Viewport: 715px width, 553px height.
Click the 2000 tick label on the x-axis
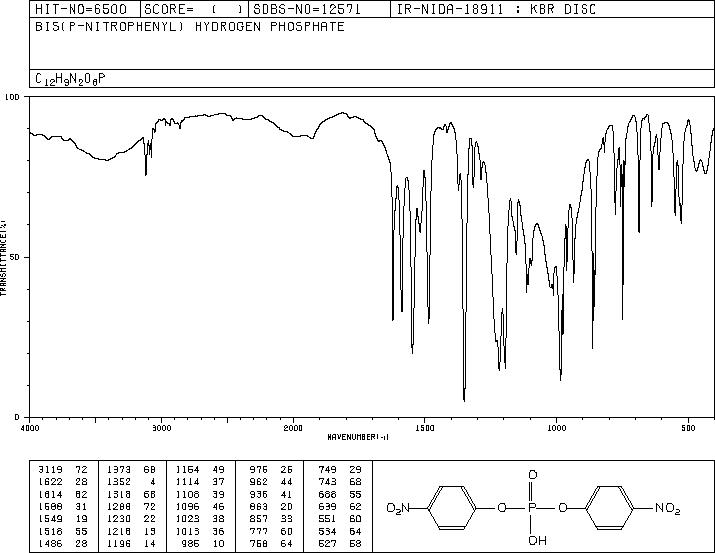293,428
